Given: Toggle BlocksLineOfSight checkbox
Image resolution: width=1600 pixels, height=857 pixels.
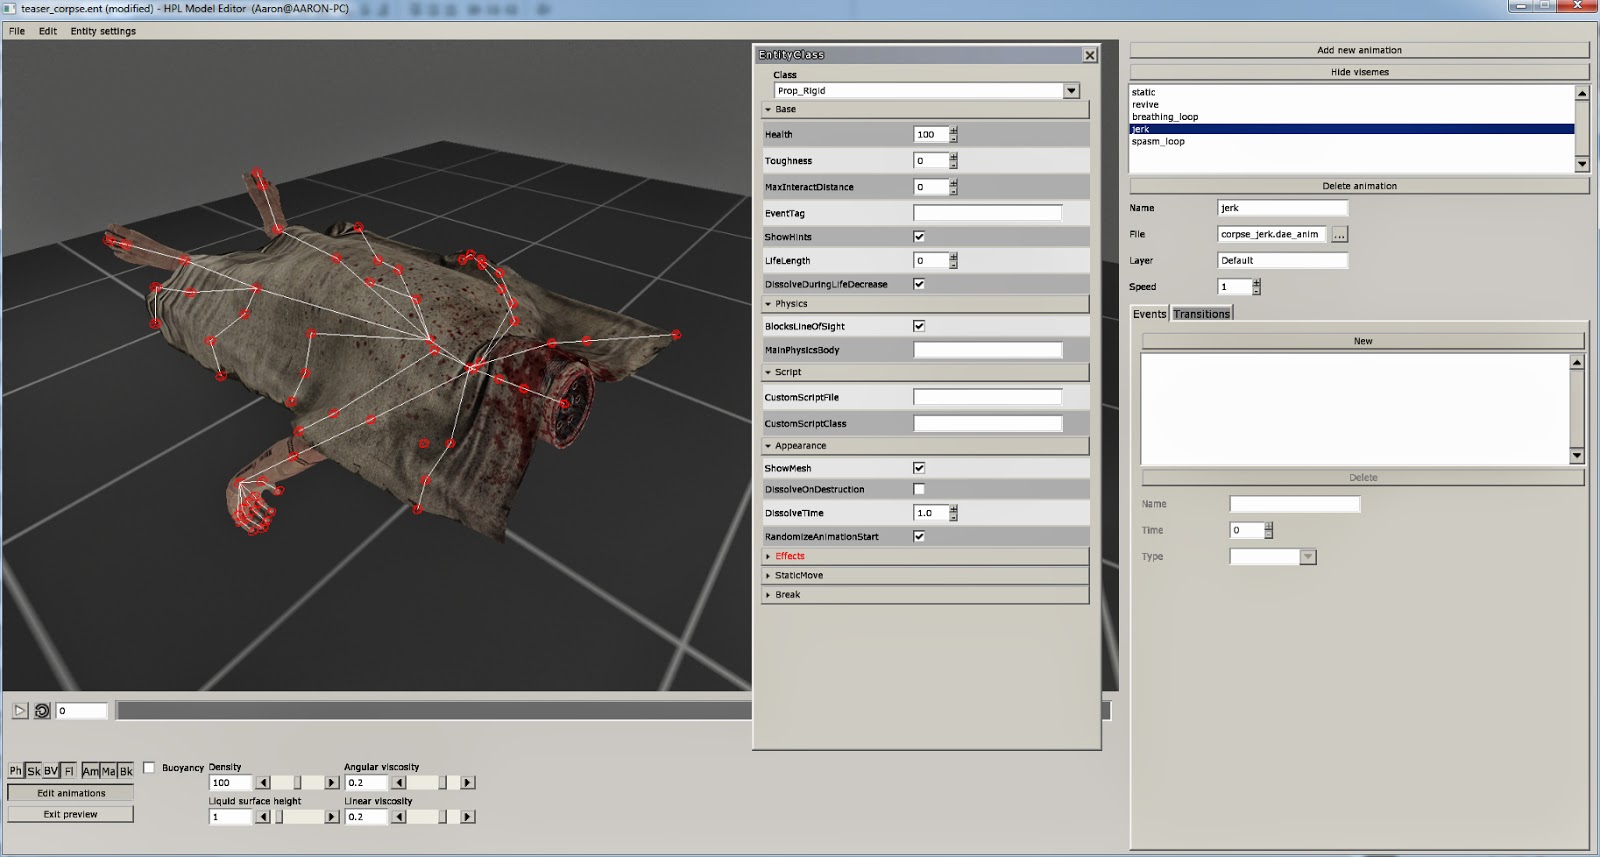Looking at the screenshot, I should pos(919,326).
